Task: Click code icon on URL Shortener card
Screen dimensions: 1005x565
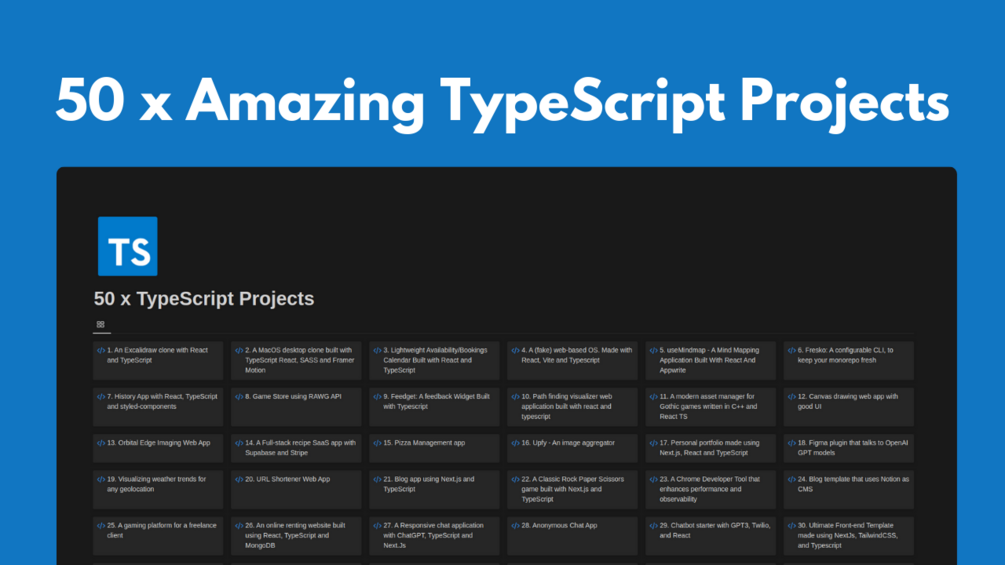Action: pyautogui.click(x=239, y=479)
